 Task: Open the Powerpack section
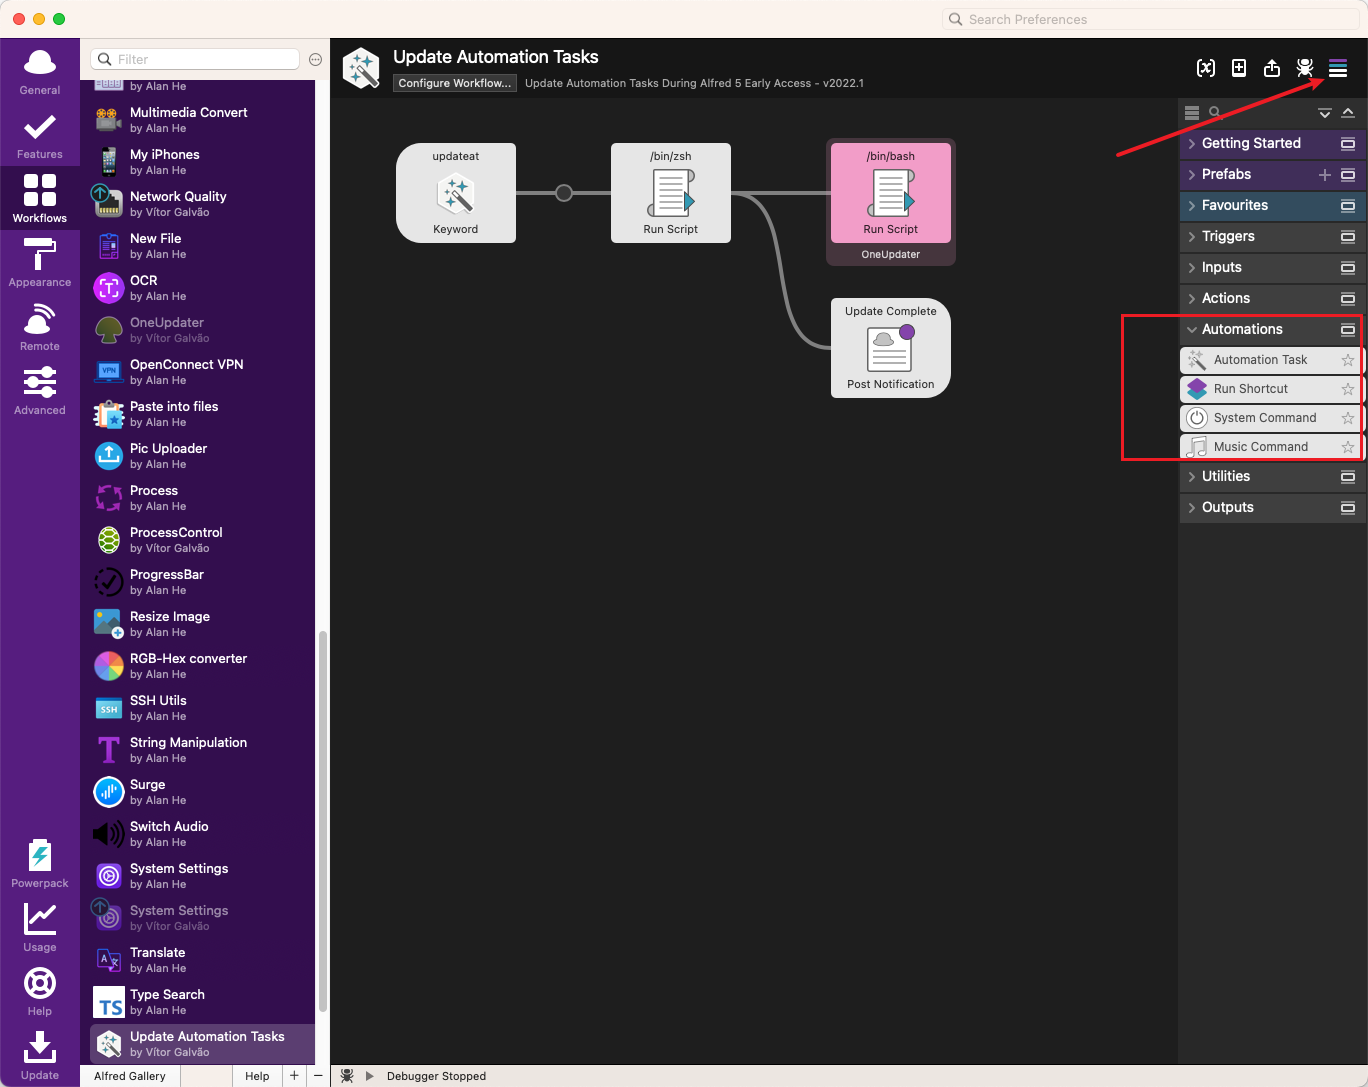(x=40, y=864)
